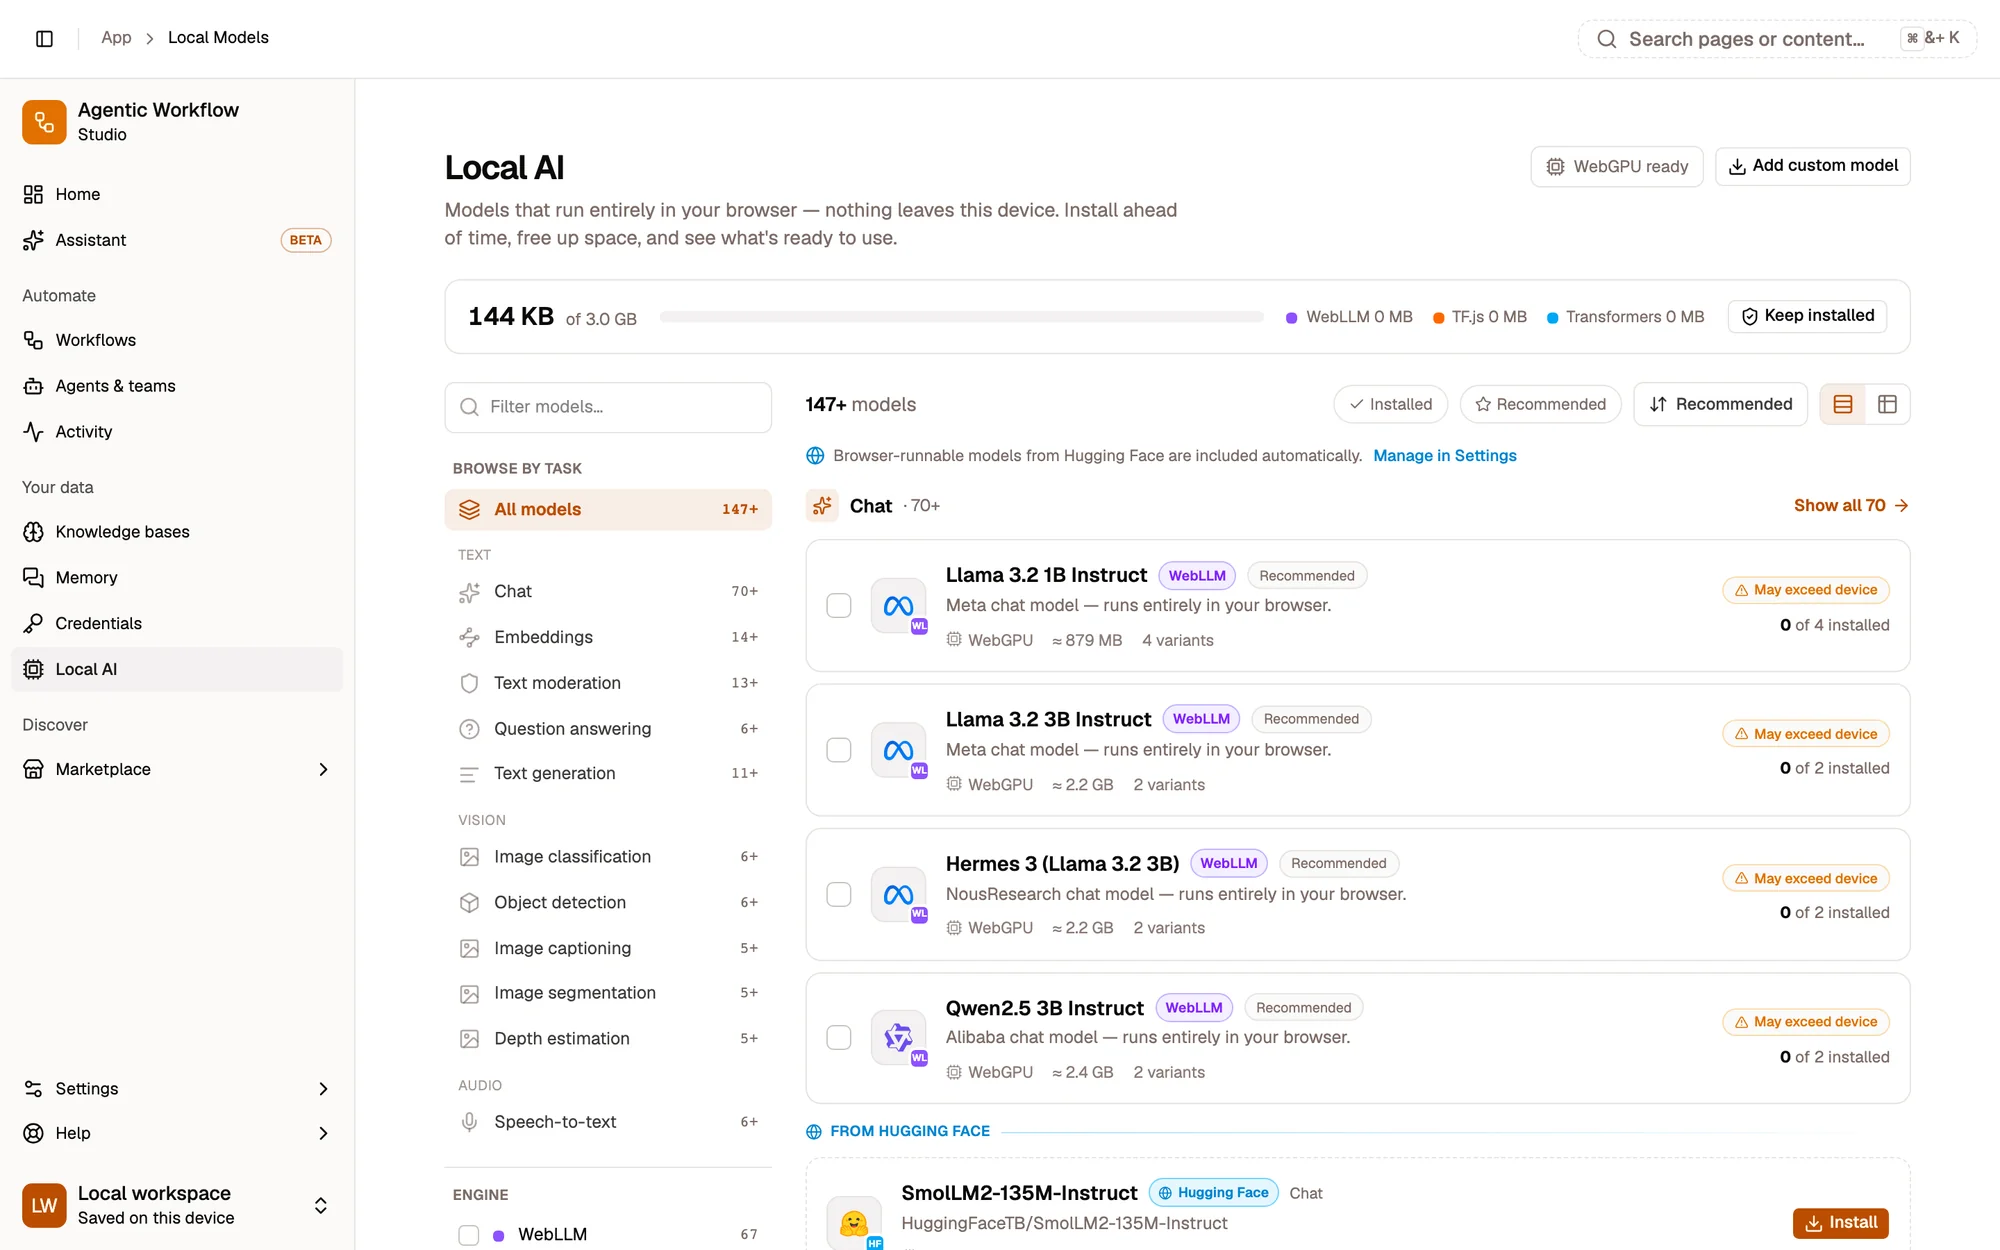Click in the Filter models field
The height and width of the screenshot is (1250, 2000).
608,407
